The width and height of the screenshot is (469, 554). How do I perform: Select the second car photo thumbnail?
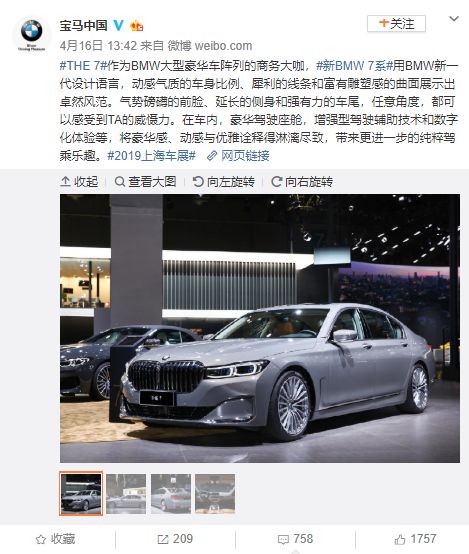[x=126, y=494]
